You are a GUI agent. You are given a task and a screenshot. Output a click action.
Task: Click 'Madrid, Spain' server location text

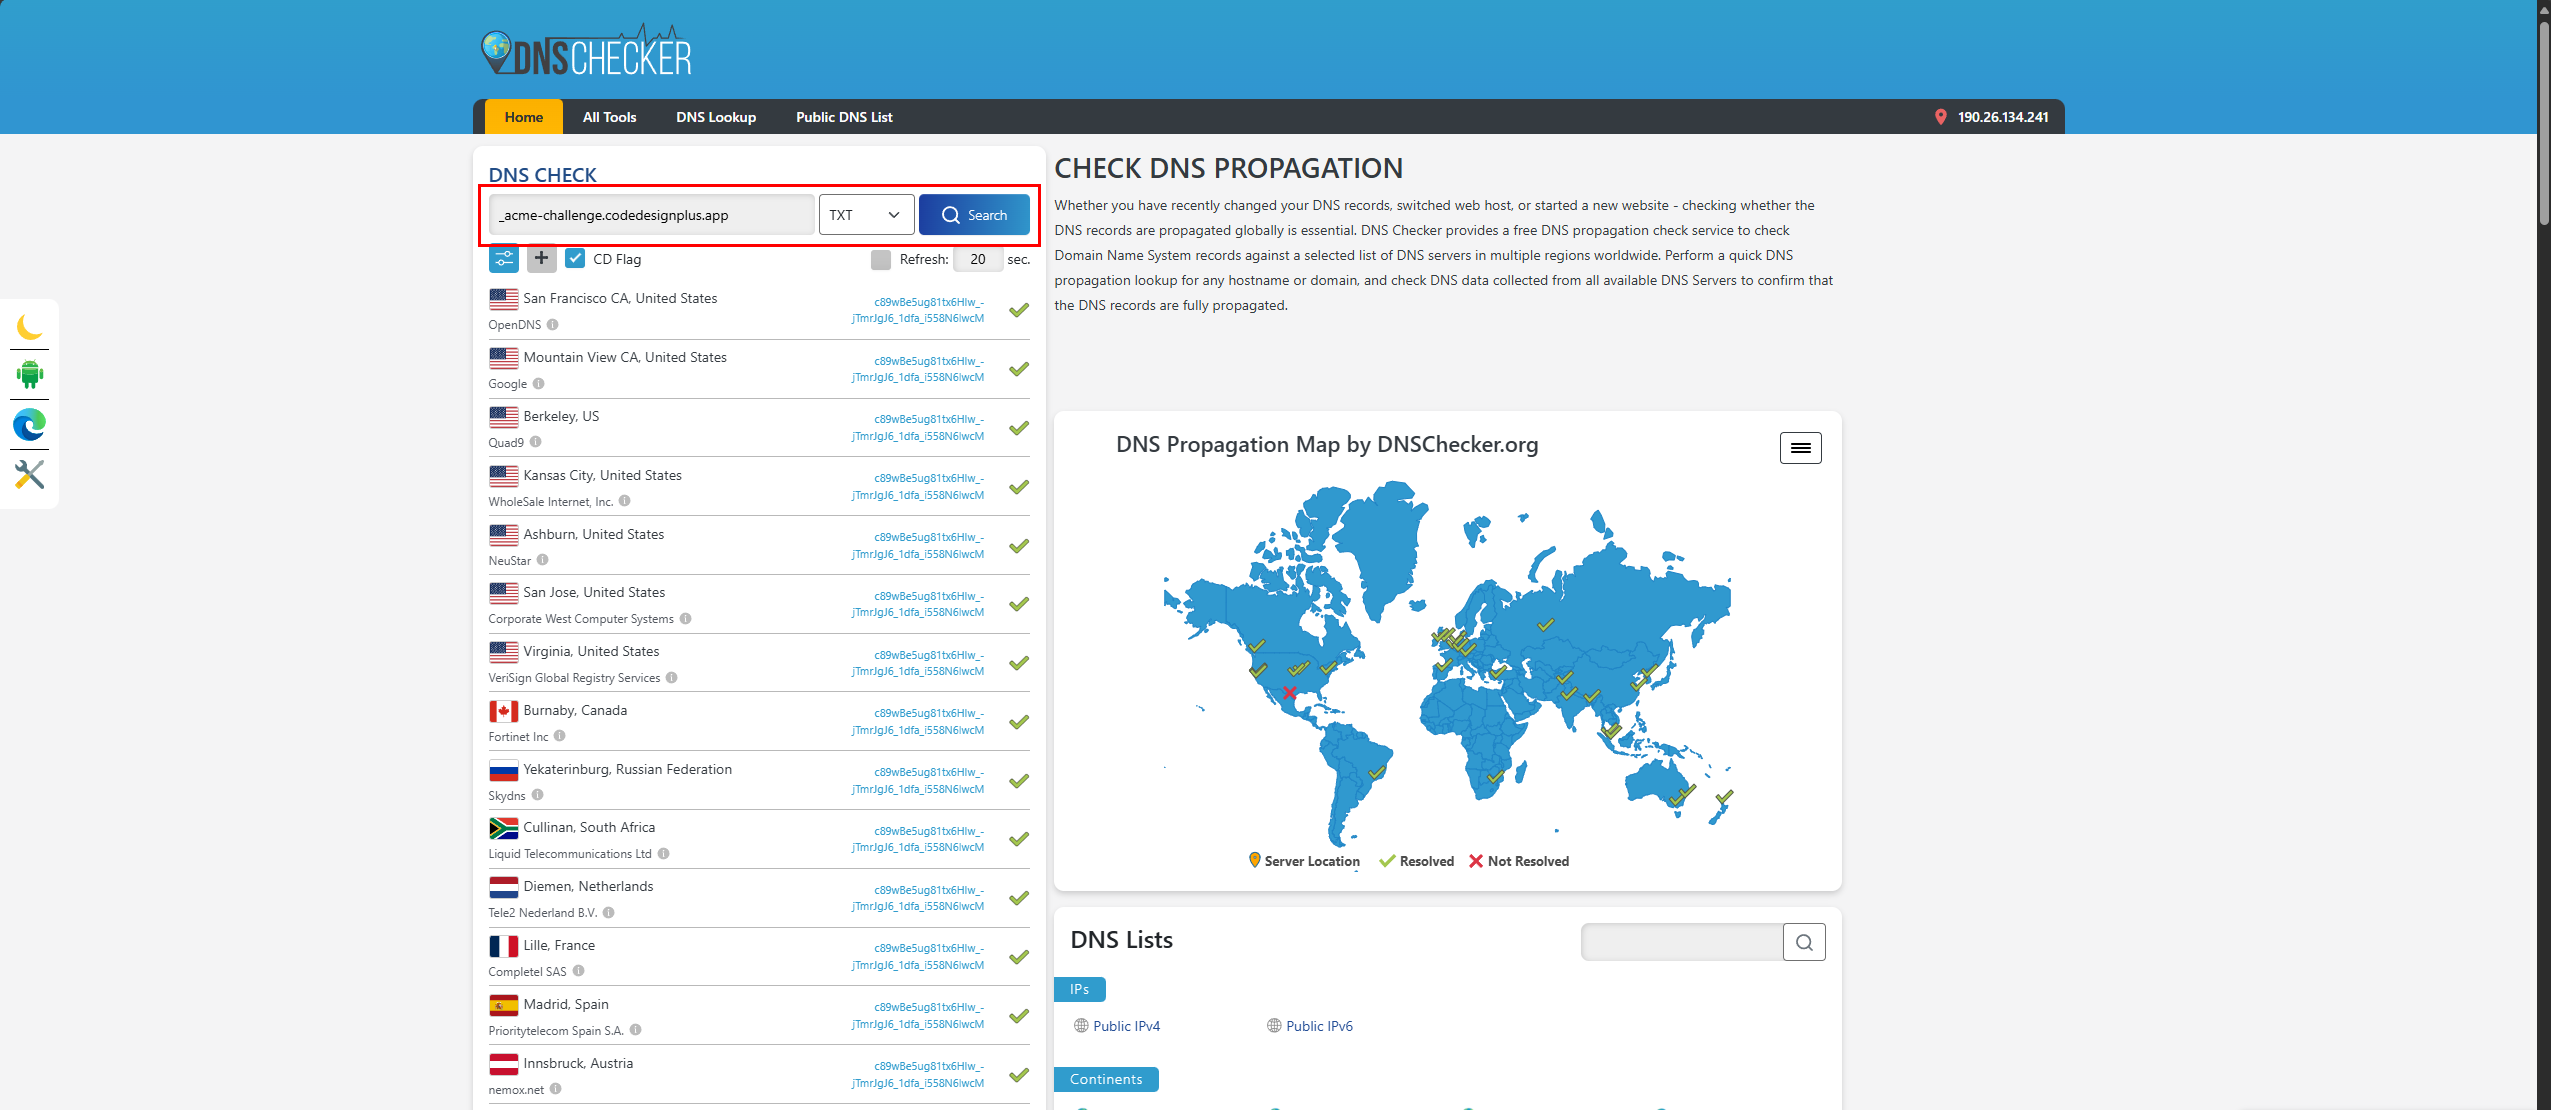coord(566,1004)
